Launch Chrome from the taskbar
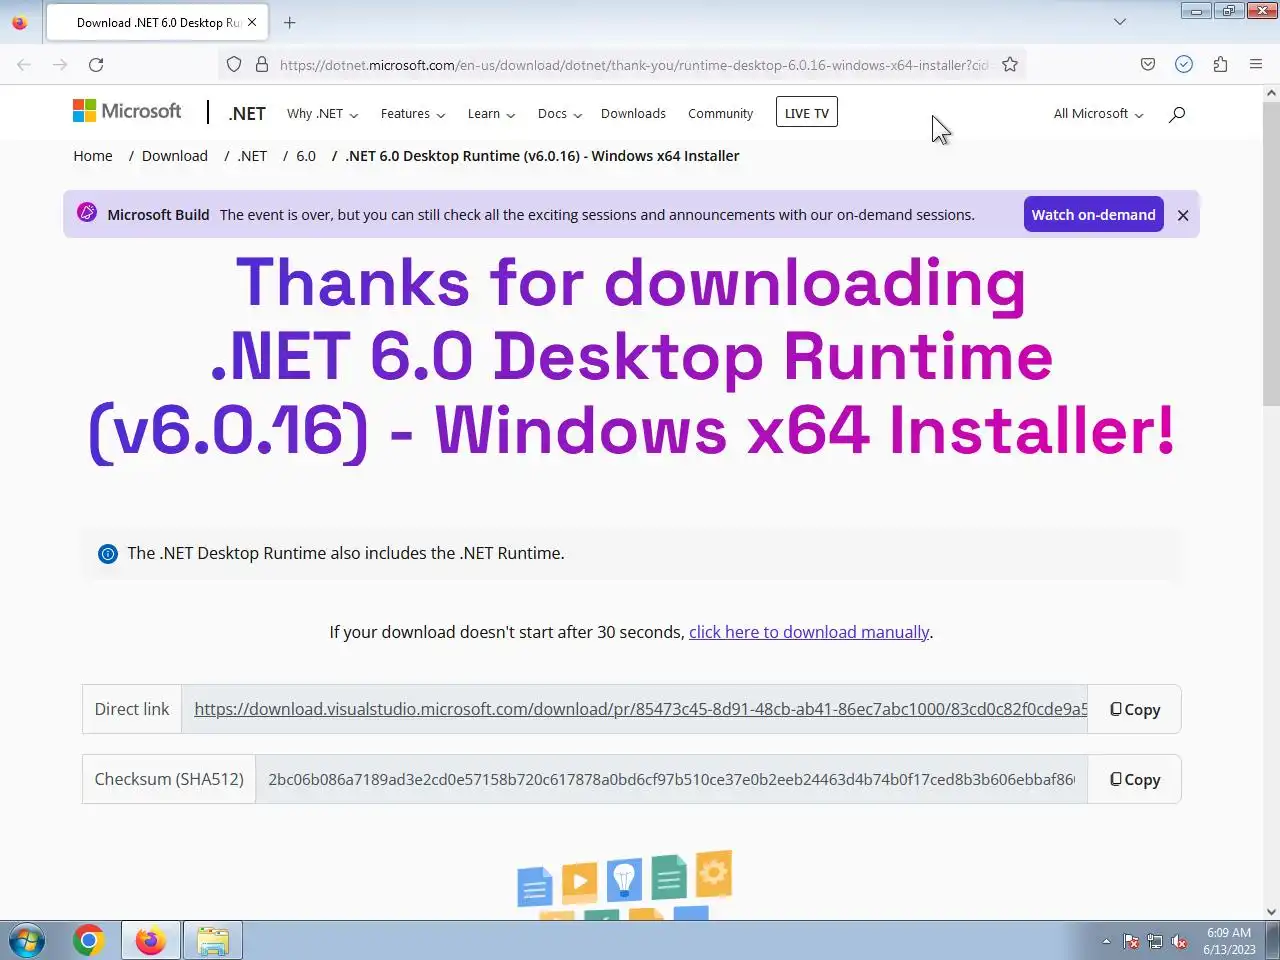 coord(89,941)
